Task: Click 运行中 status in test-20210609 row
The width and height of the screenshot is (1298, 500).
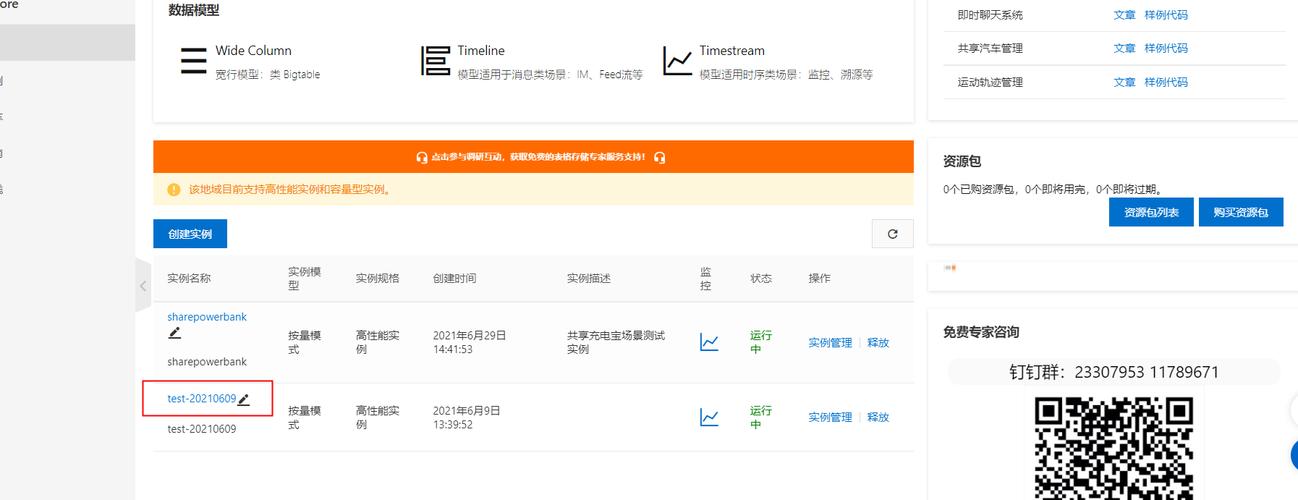Action: click(x=761, y=417)
